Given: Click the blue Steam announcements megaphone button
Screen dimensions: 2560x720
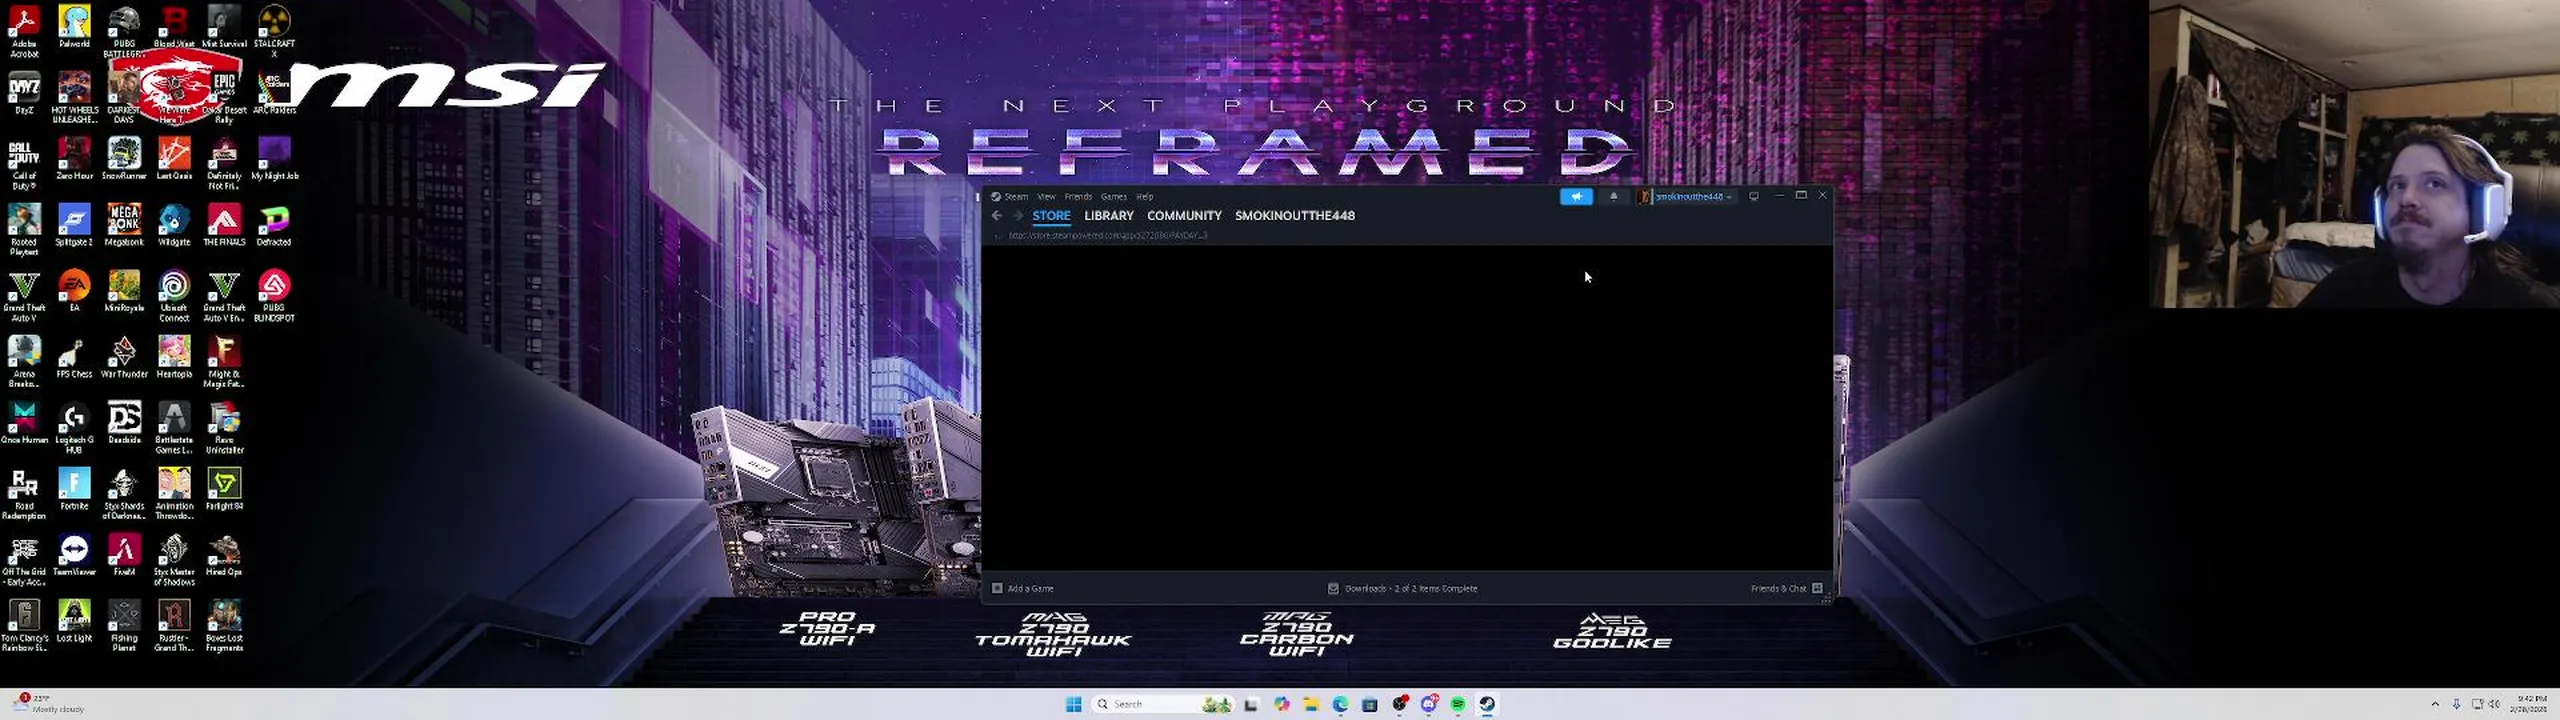Looking at the screenshot, I should pos(1576,197).
